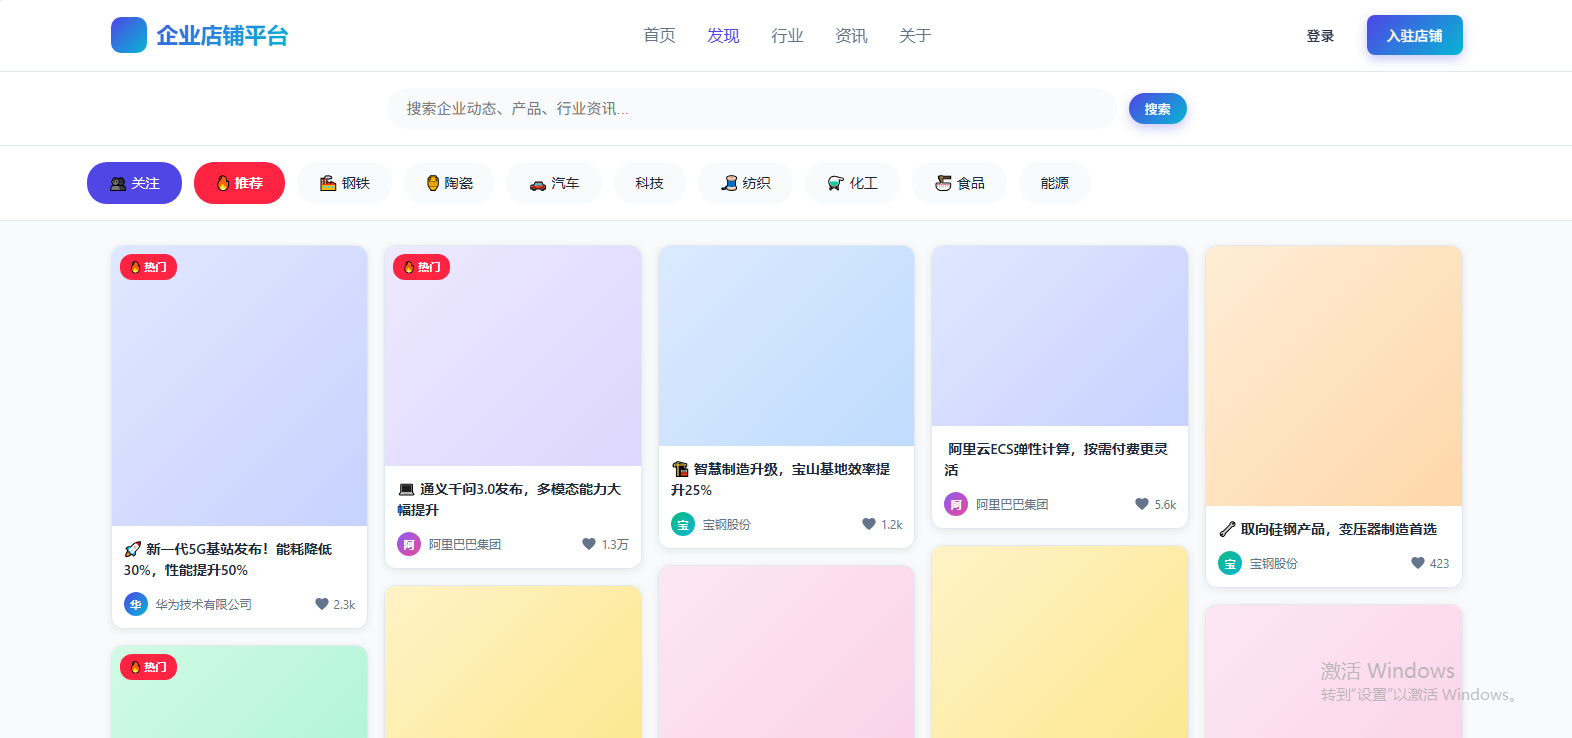Click the heart icon next to 1.3万
This screenshot has height=738, width=1572.
(589, 544)
